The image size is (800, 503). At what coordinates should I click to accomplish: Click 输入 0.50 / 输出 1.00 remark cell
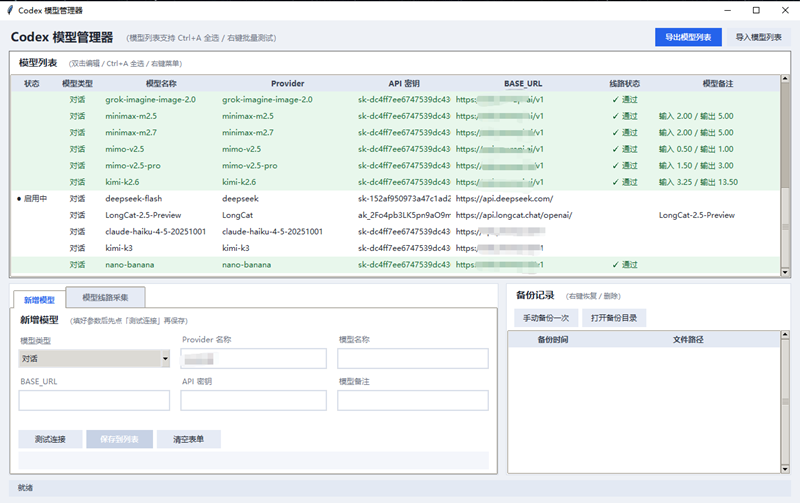coord(696,149)
